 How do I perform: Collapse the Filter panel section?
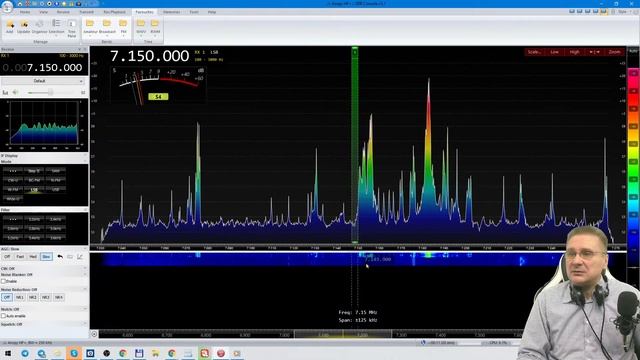(85, 210)
